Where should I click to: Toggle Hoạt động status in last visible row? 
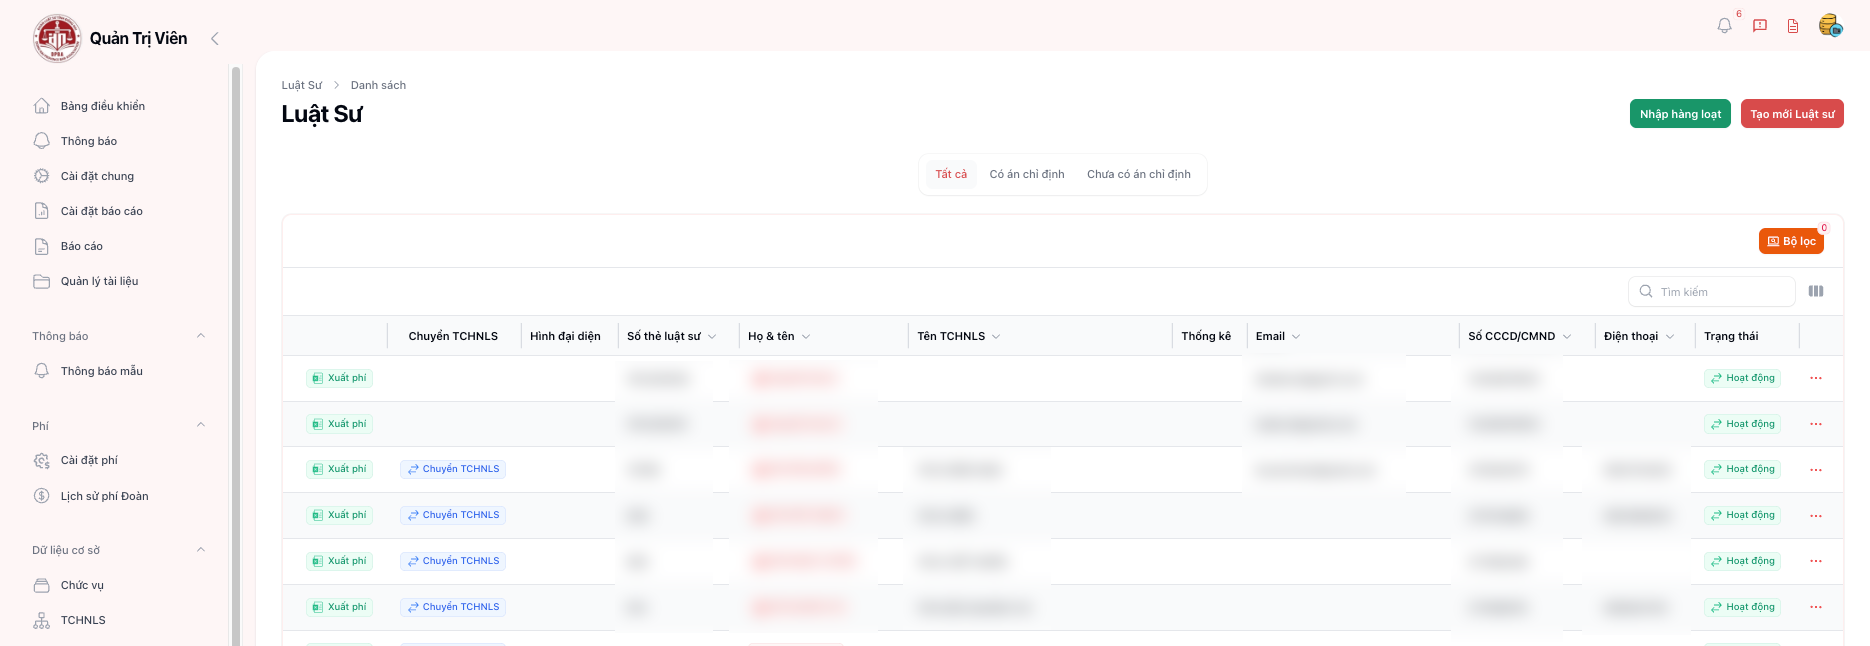1742,607
